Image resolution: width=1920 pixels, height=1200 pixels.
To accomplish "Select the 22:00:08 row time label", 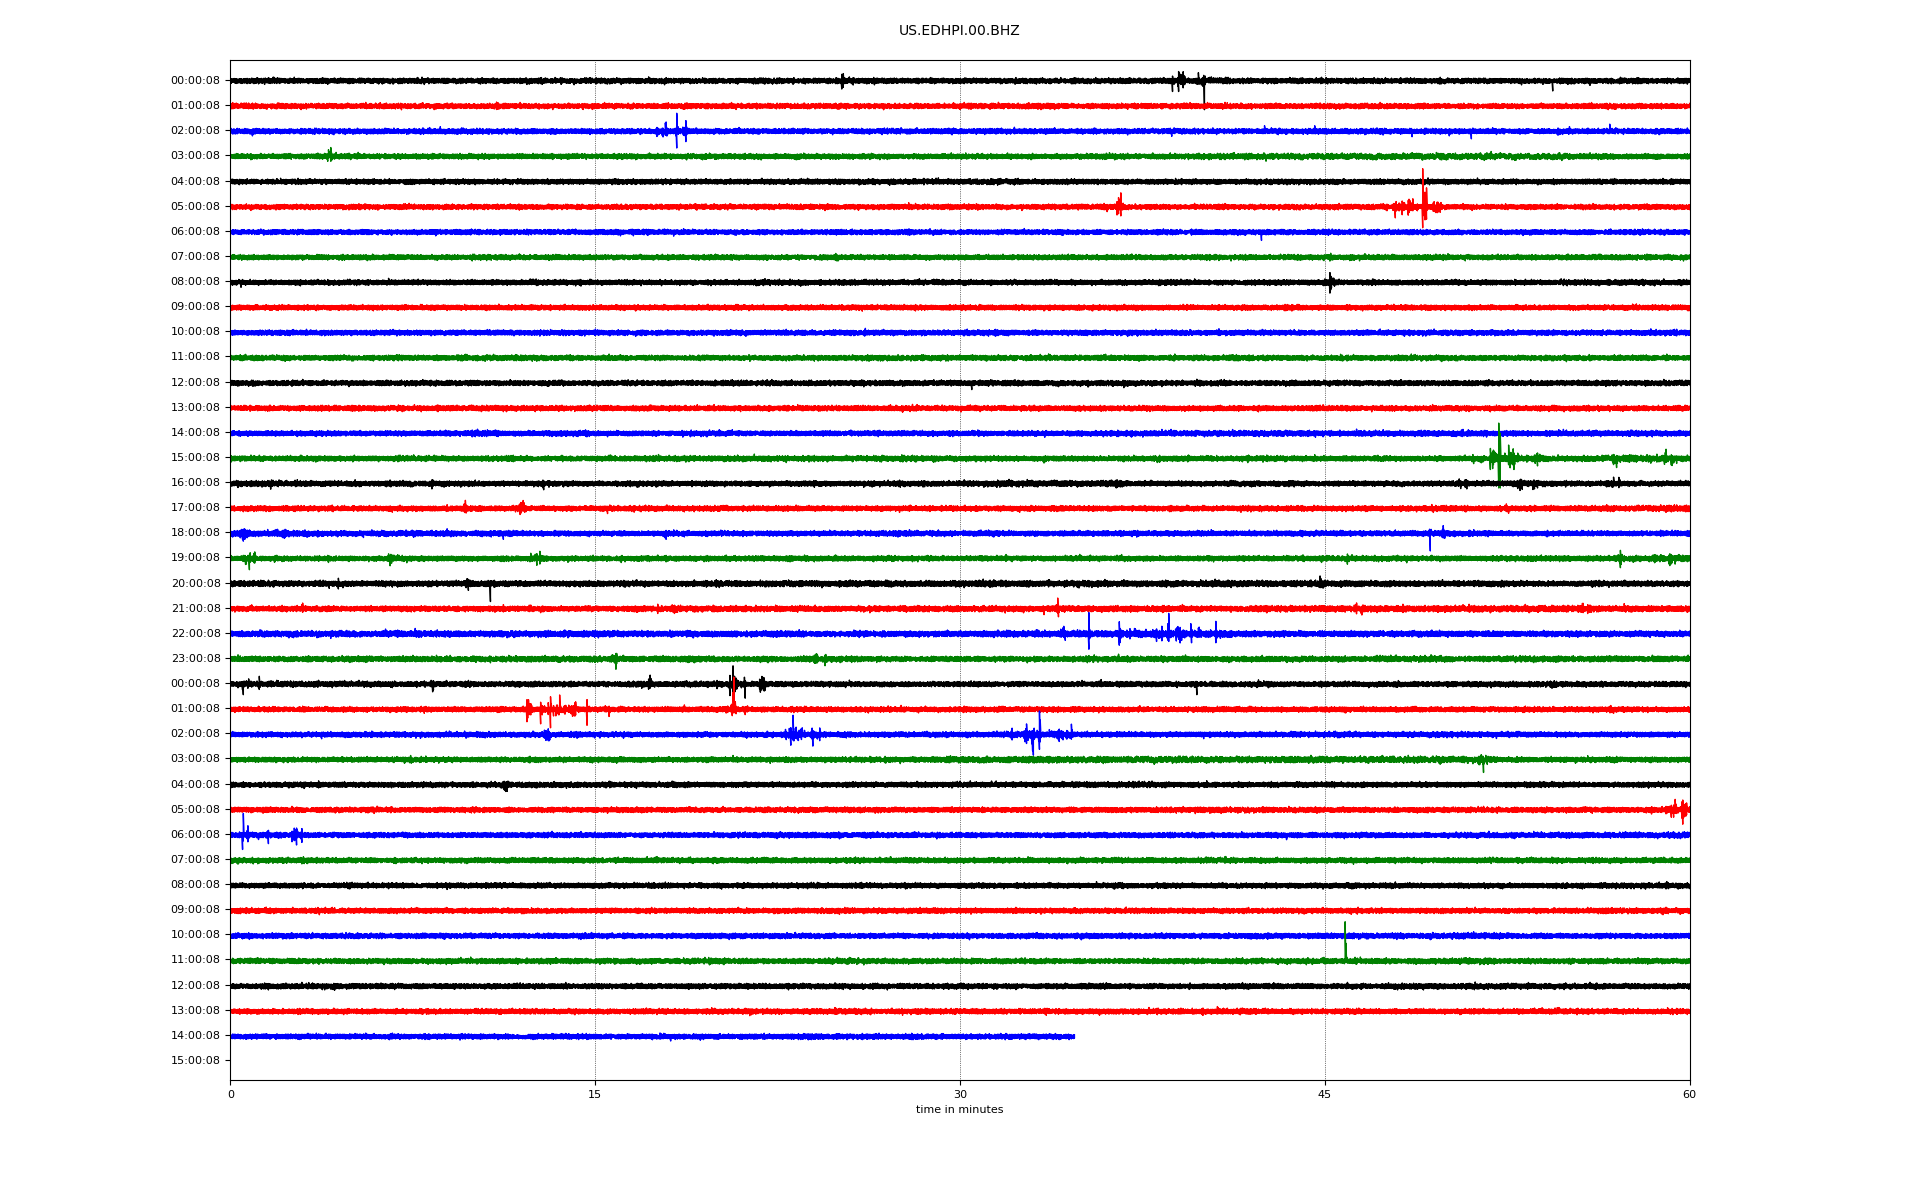I will point(195,634).
